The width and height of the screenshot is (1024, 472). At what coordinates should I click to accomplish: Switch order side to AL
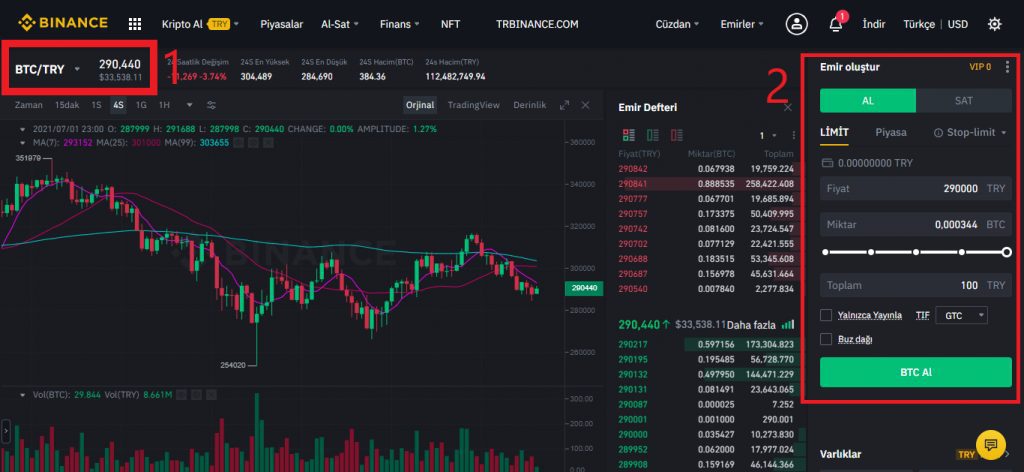(868, 101)
